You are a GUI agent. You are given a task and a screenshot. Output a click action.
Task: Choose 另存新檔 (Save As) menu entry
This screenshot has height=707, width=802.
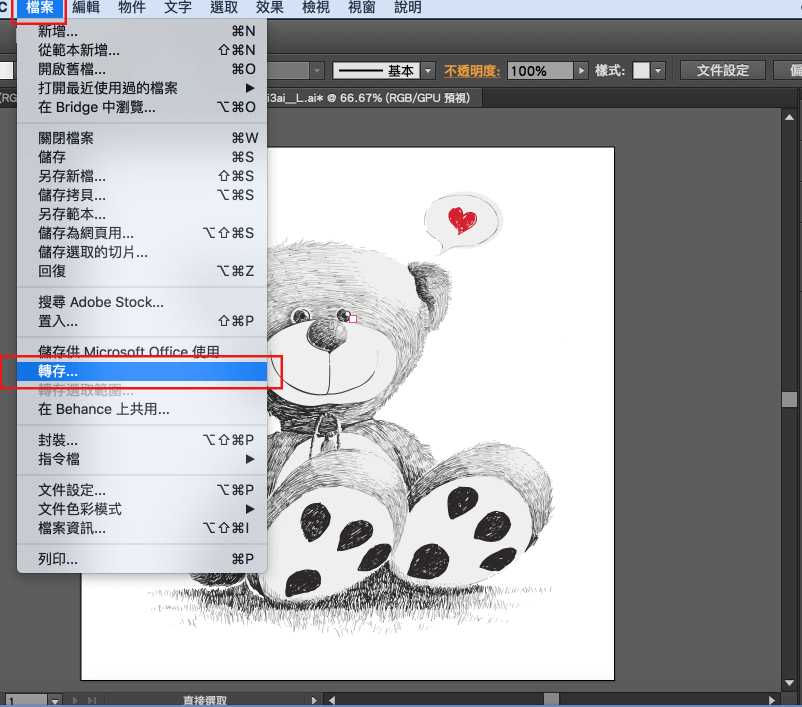click(72, 176)
